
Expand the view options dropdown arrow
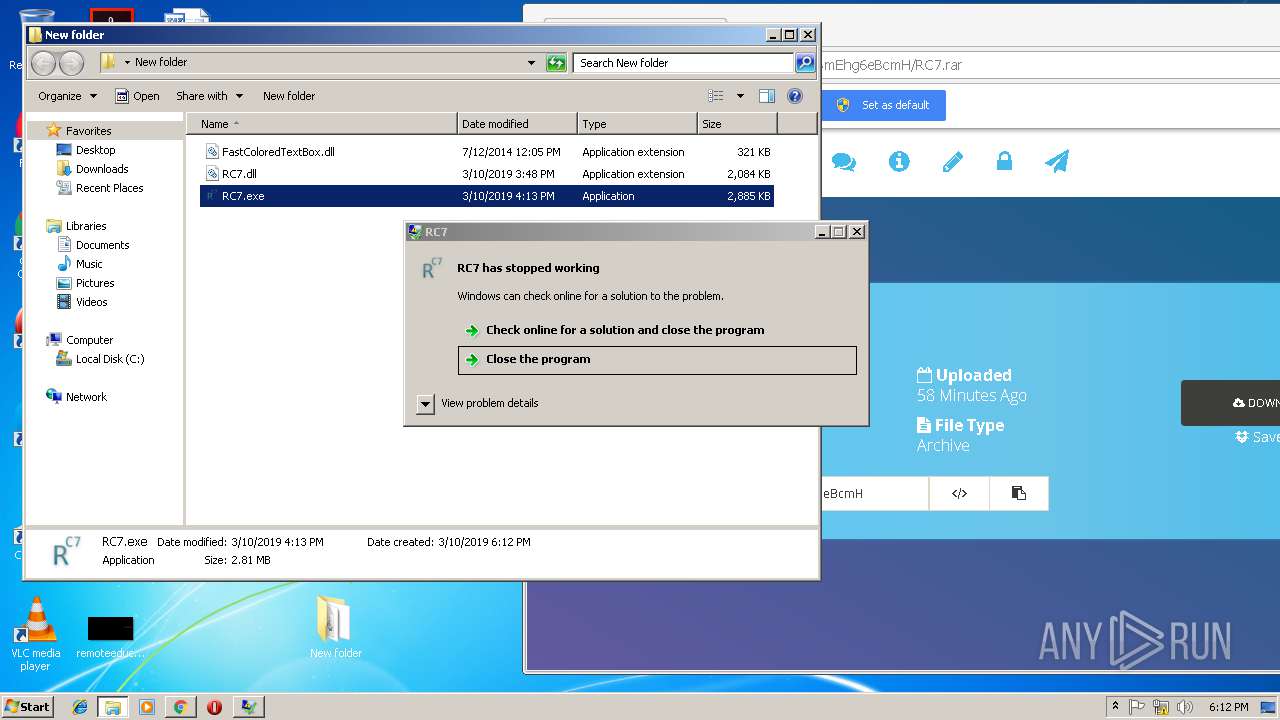point(740,96)
